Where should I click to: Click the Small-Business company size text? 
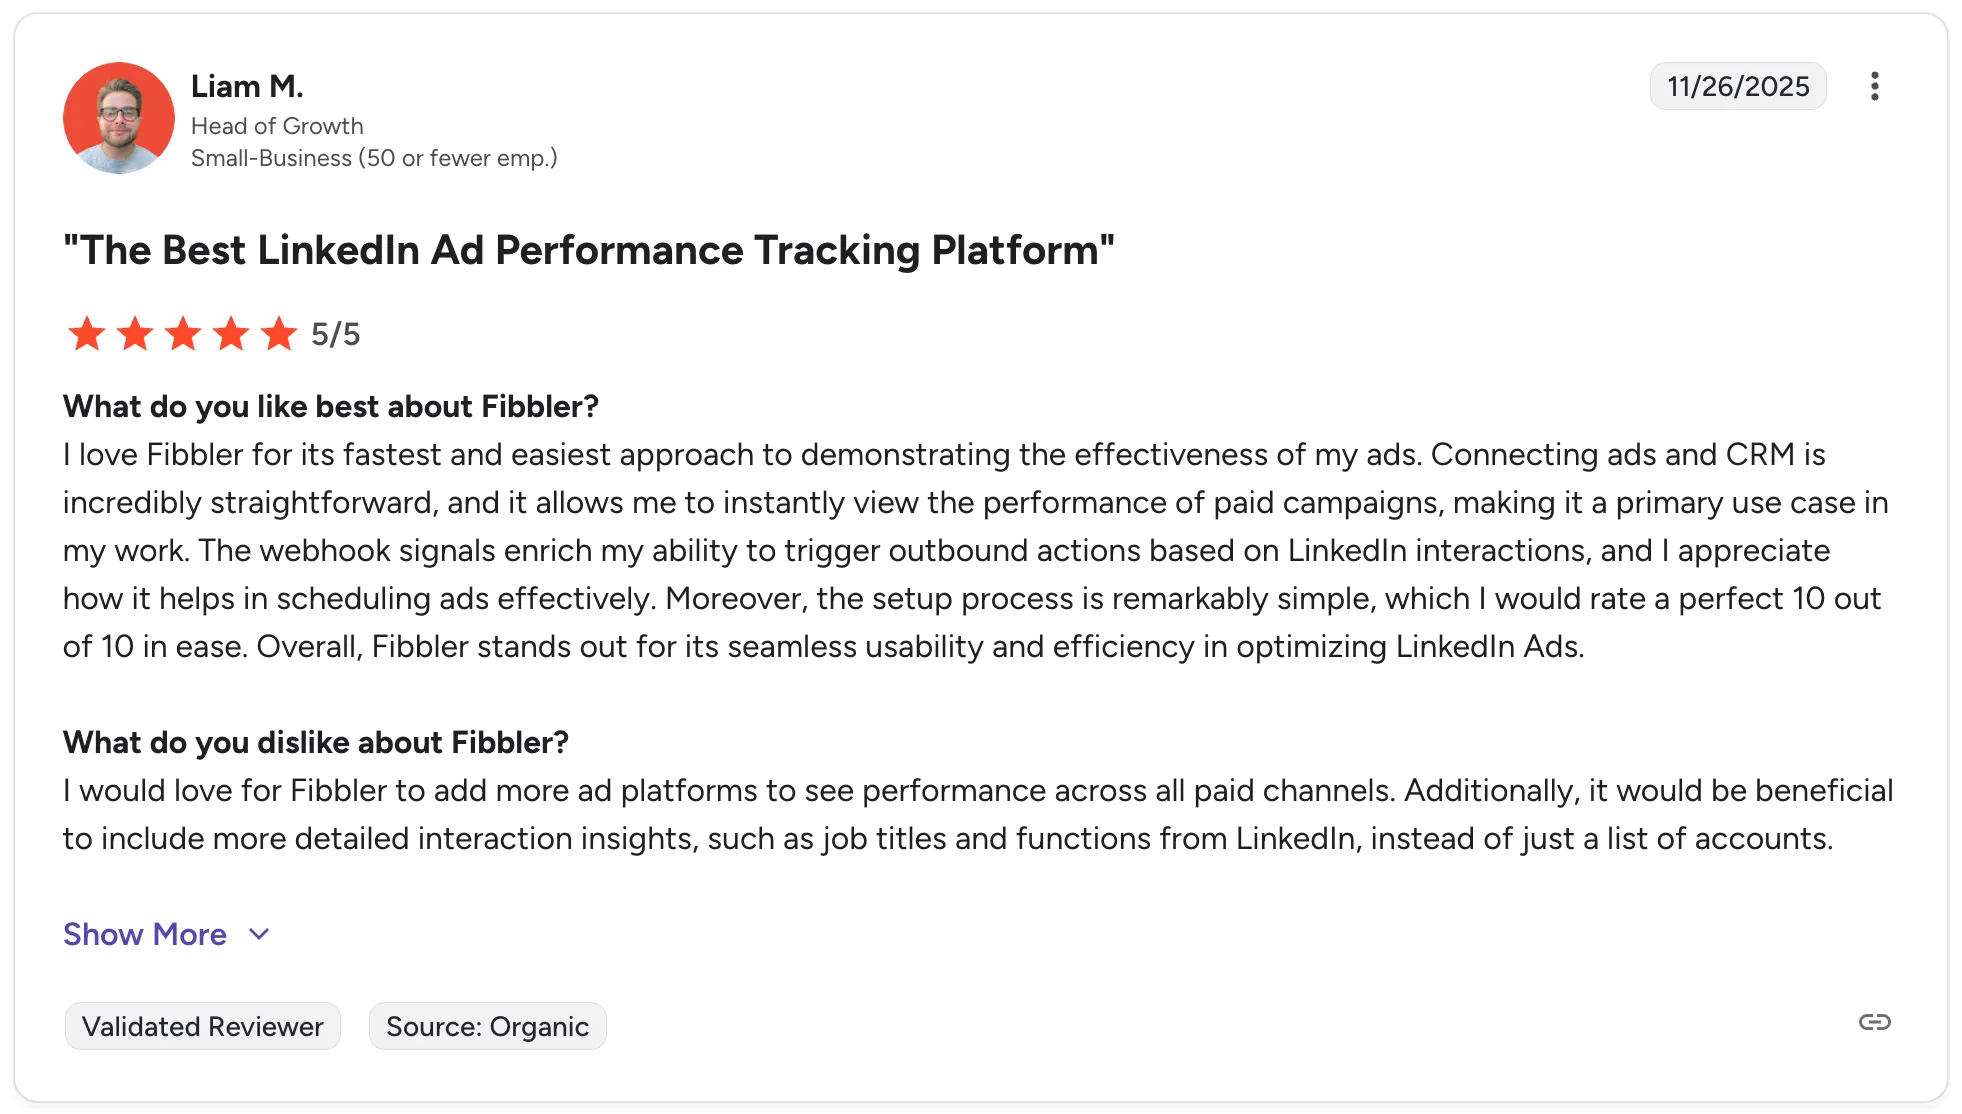pyautogui.click(x=374, y=158)
